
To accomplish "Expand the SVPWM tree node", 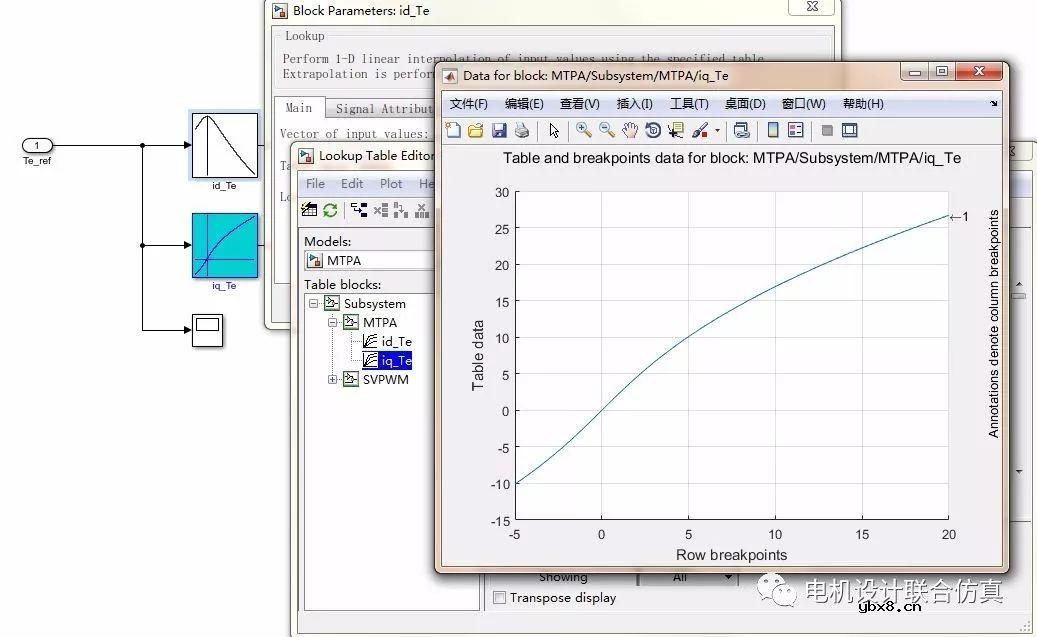I will [x=333, y=379].
